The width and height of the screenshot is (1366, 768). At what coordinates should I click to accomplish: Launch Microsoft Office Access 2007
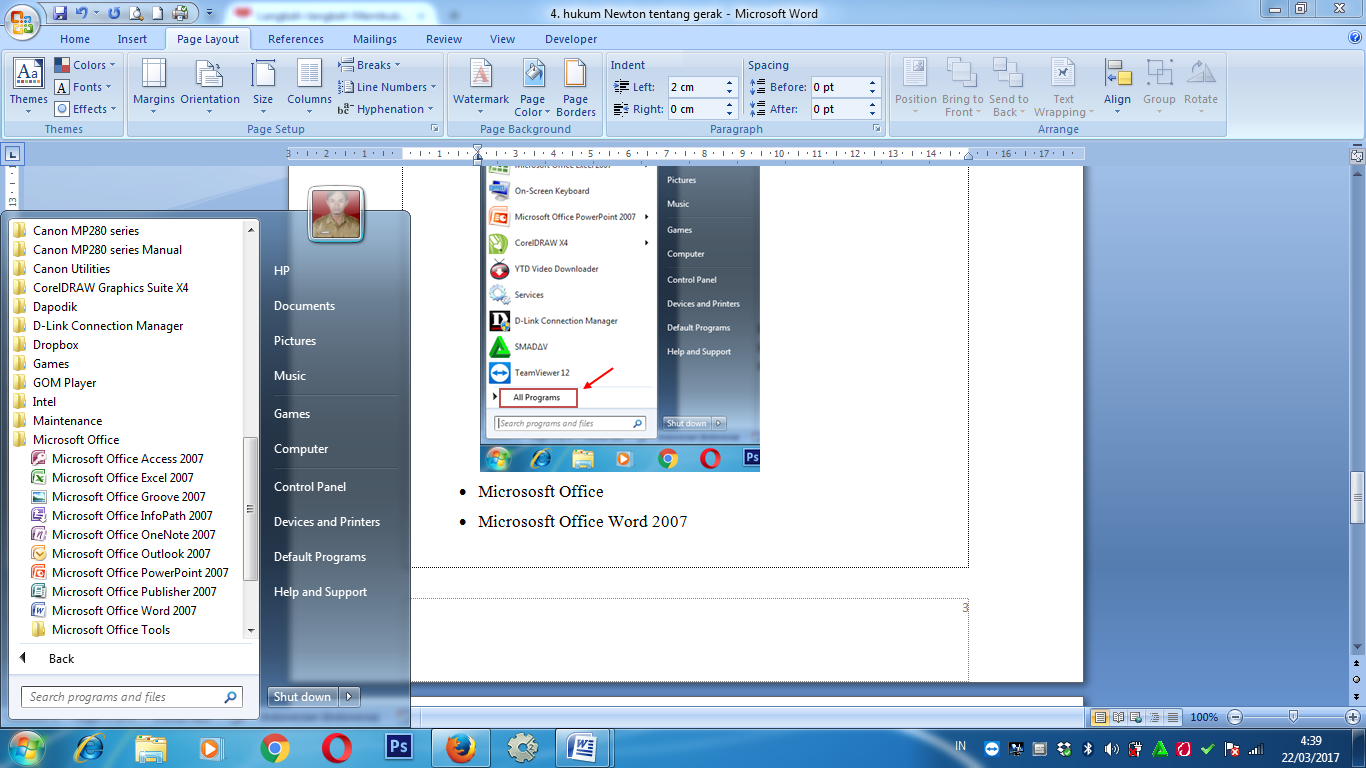click(117, 459)
